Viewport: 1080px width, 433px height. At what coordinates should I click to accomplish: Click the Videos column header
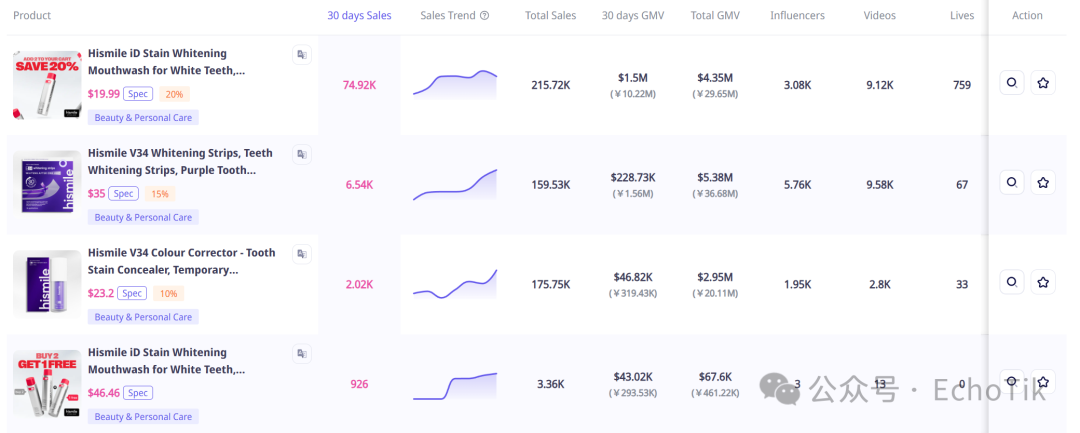[880, 15]
